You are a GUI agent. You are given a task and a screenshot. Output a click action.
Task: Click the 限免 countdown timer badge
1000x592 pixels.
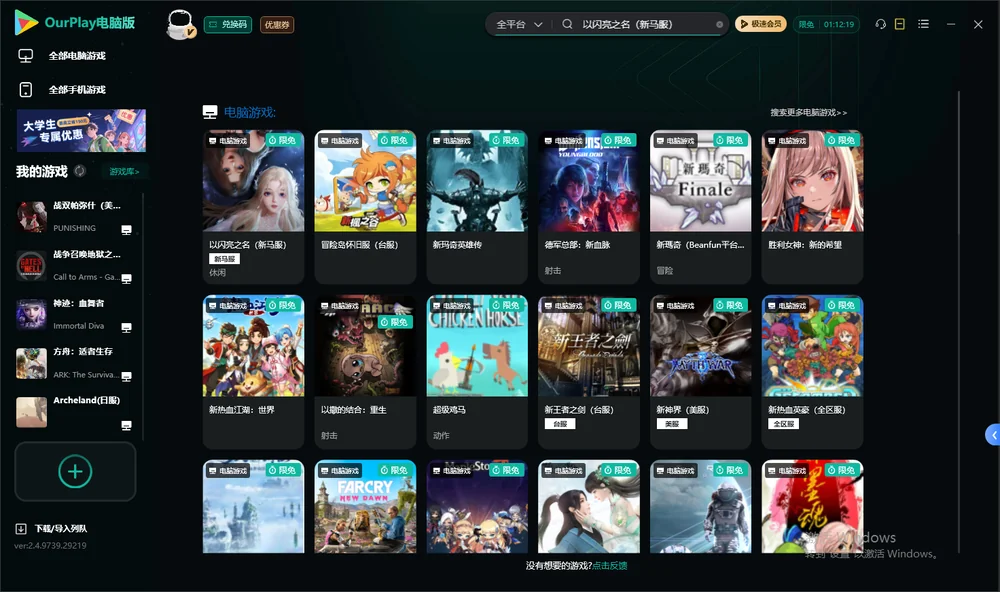[x=826, y=24]
